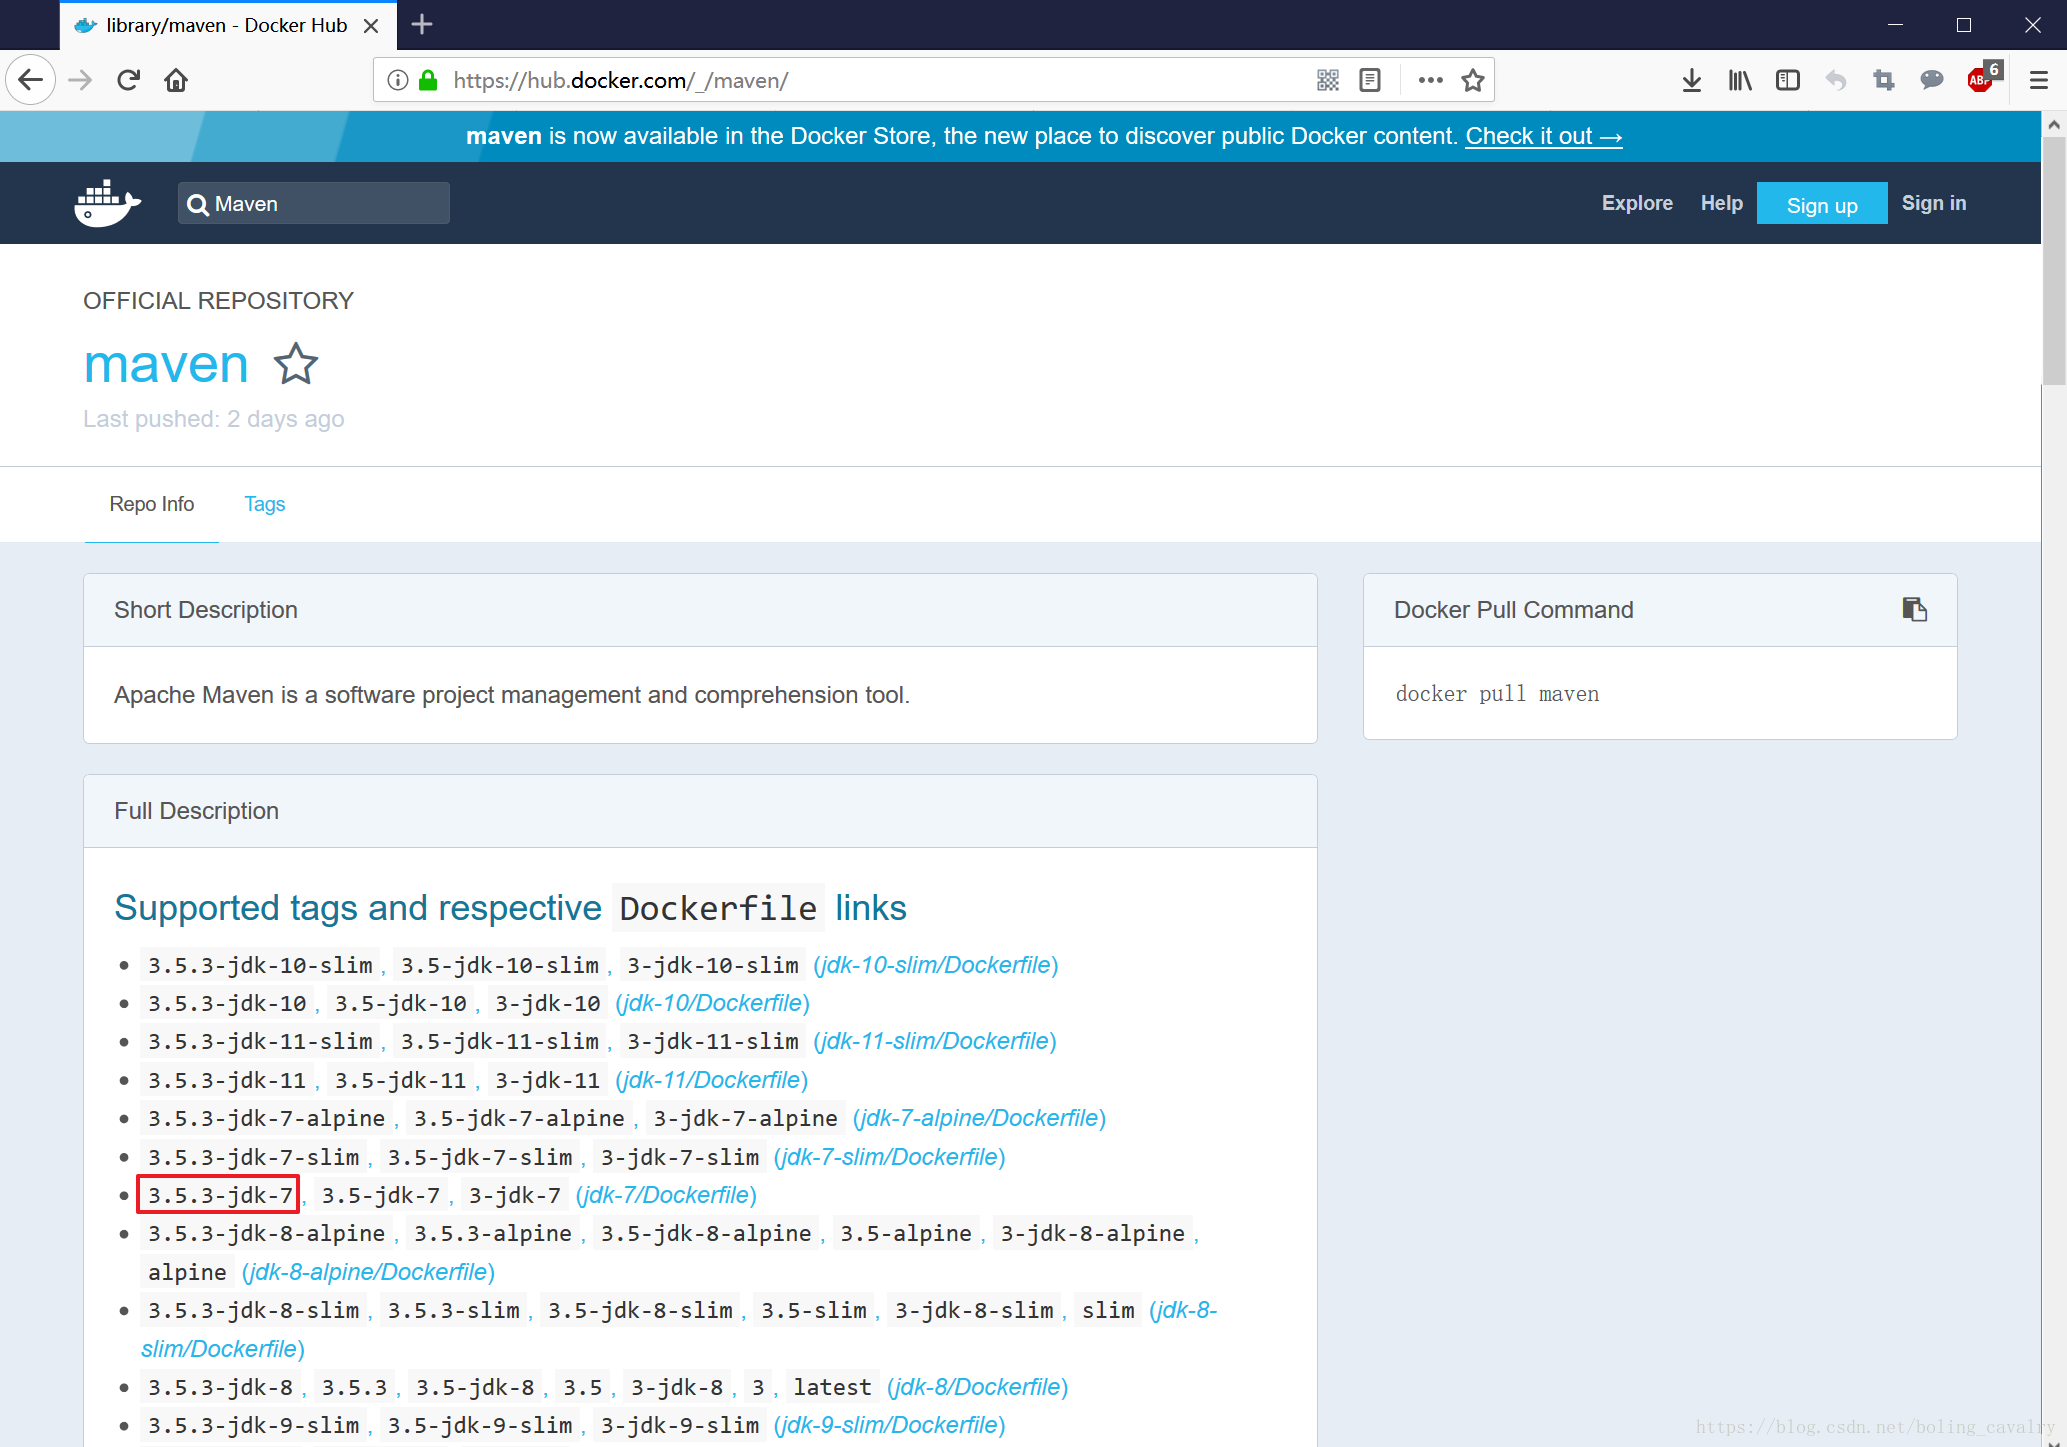Open the browser library icon
2067x1447 pixels.
click(x=1740, y=80)
